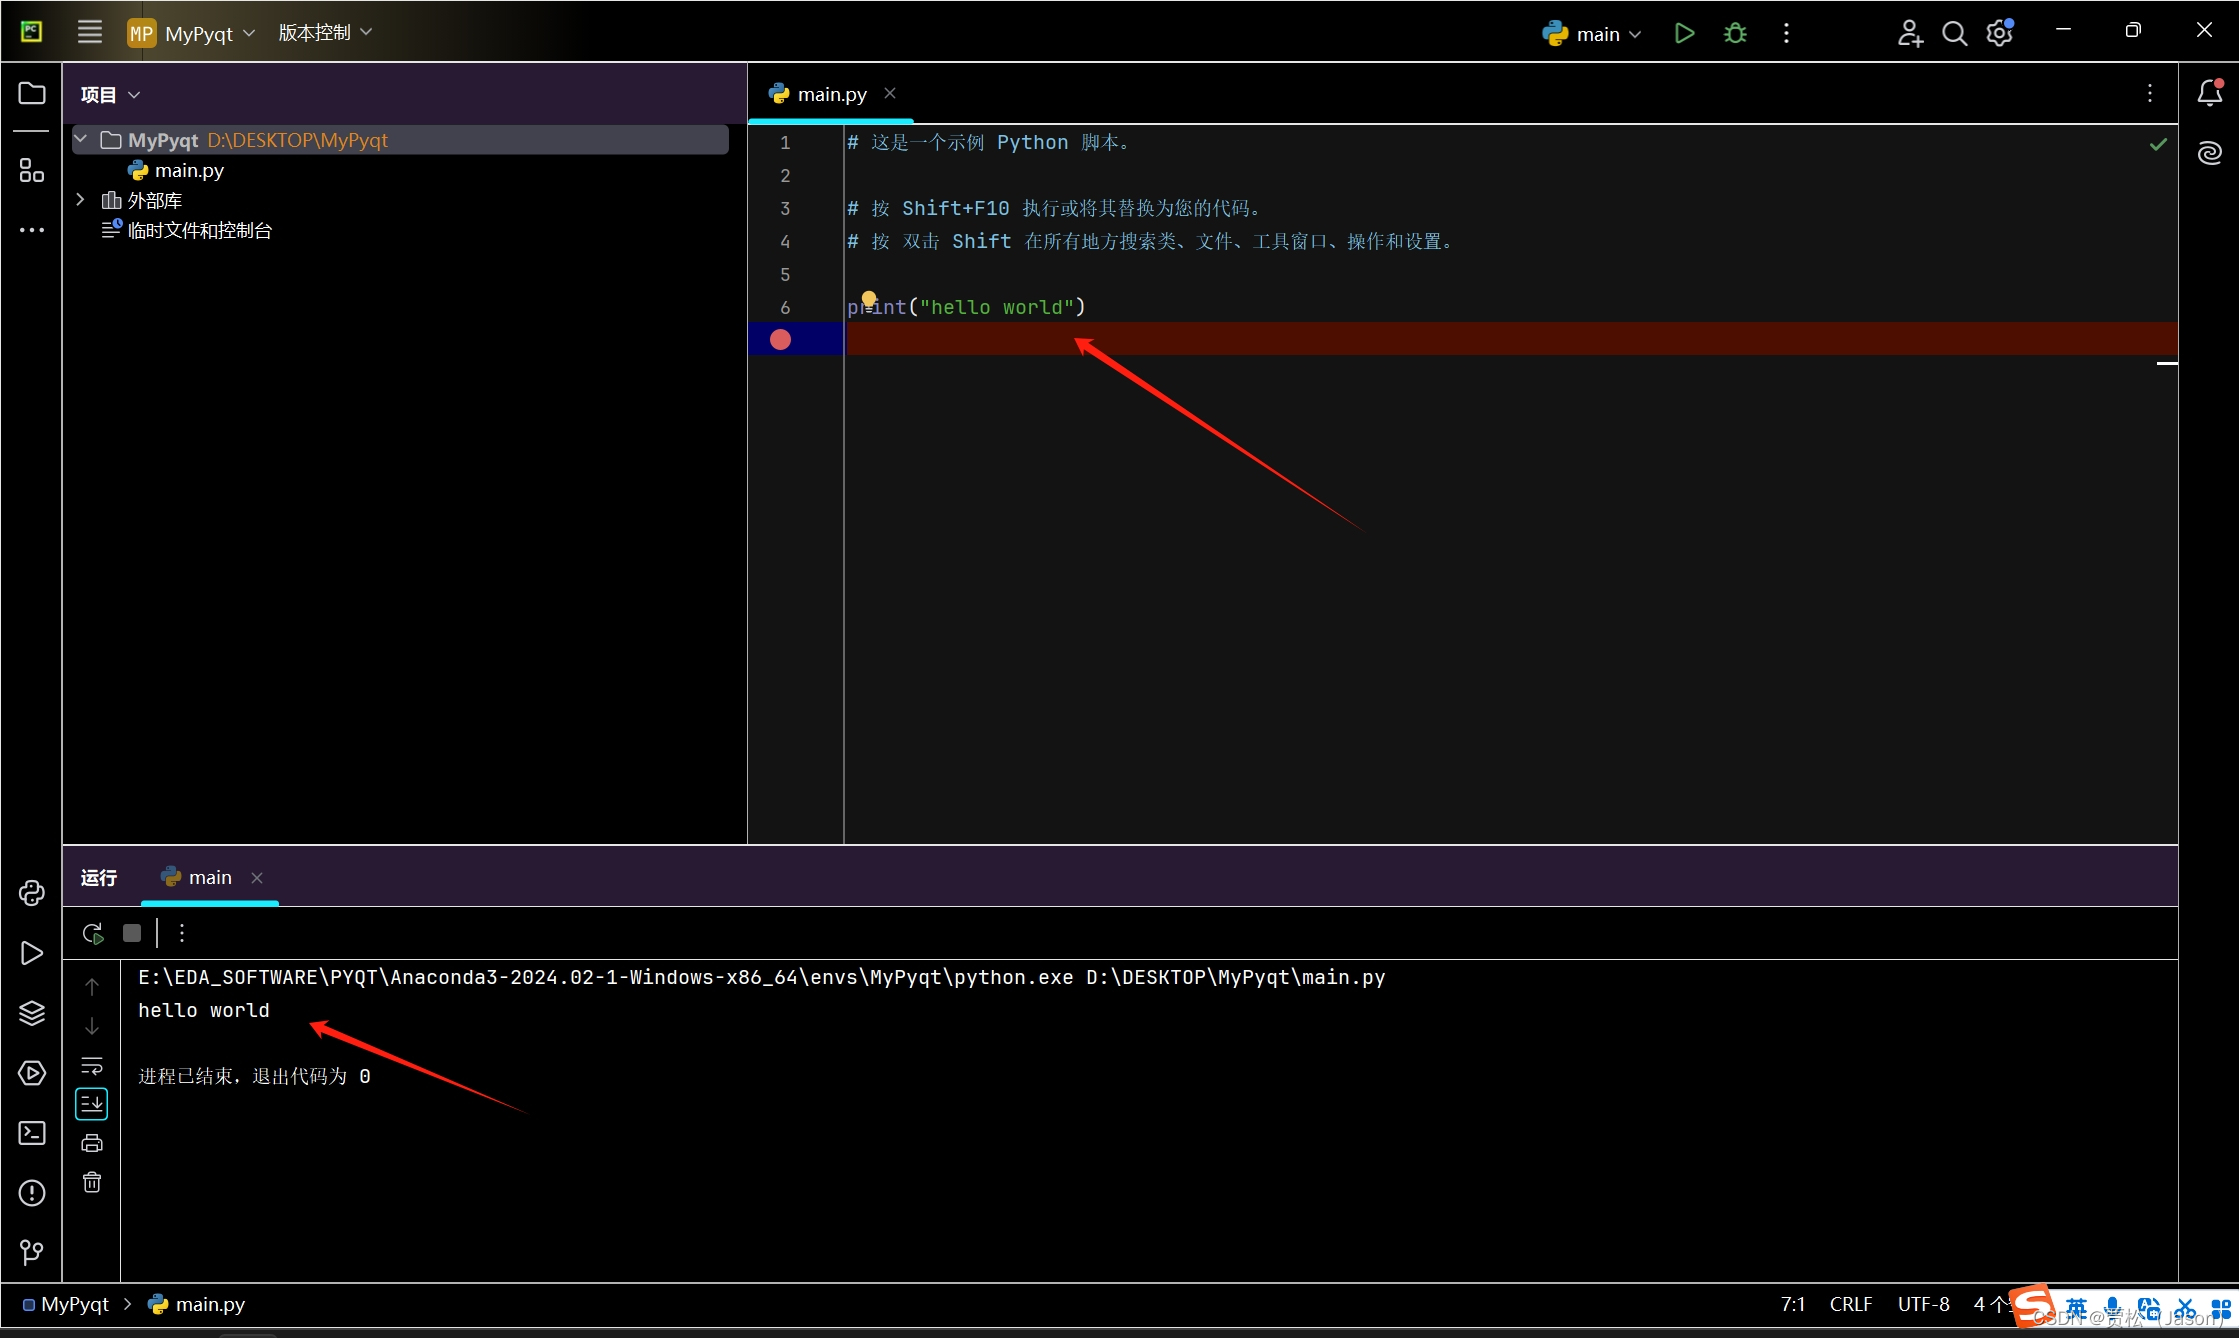Select main.py in the project tree
This screenshot has width=2239, height=1338.
click(x=189, y=170)
